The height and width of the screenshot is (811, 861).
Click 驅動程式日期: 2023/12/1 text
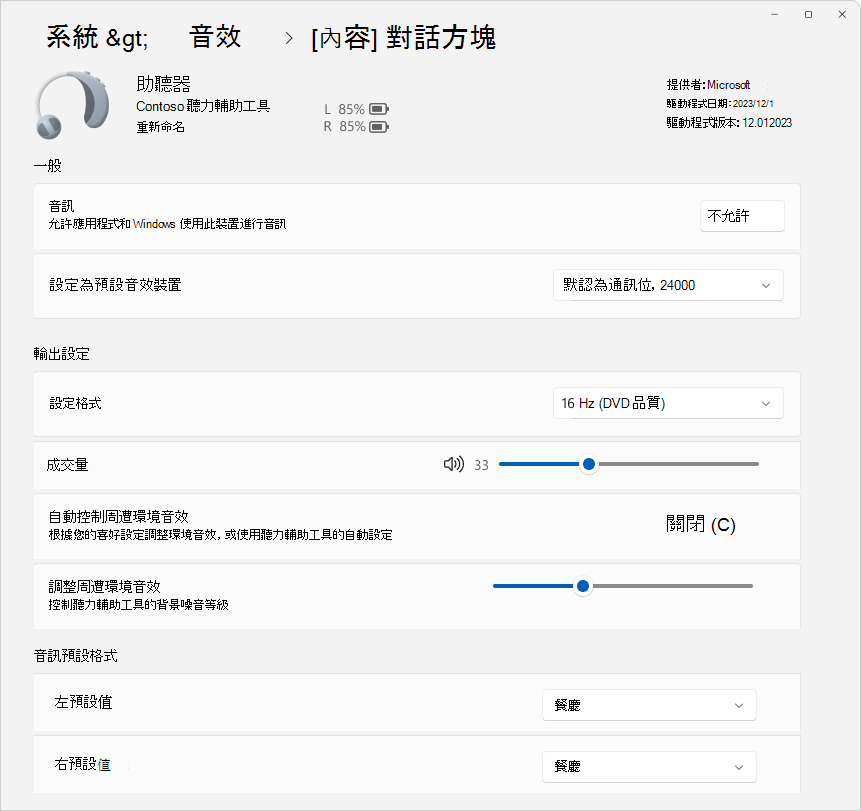pos(720,103)
